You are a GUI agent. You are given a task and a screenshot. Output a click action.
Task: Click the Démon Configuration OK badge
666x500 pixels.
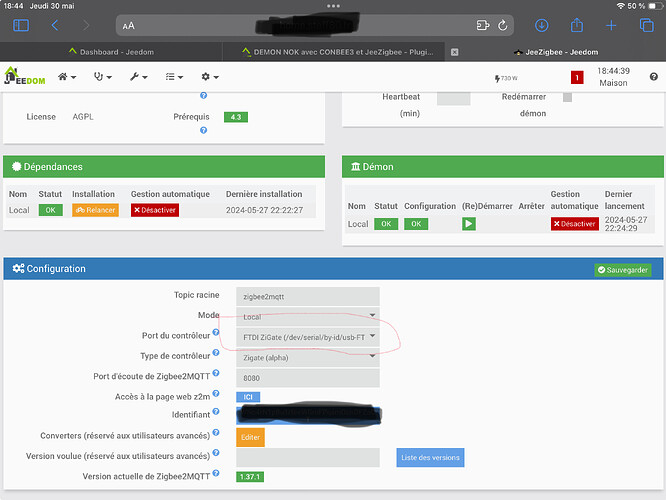(x=416, y=224)
